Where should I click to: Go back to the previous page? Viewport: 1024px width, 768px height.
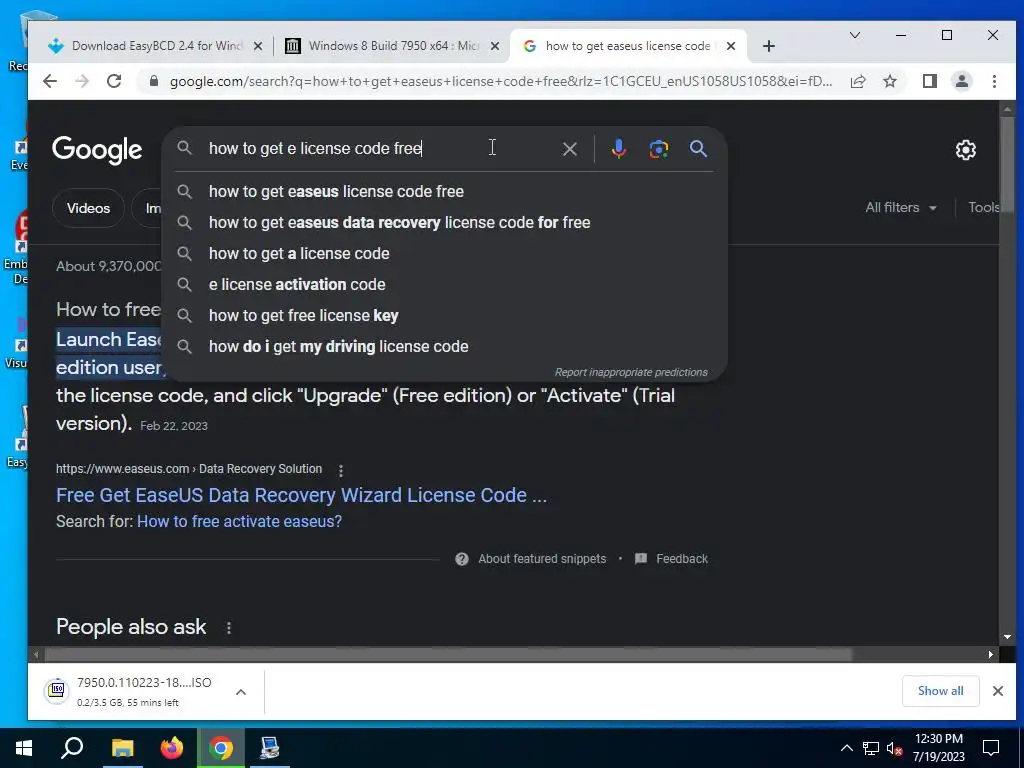[50, 81]
